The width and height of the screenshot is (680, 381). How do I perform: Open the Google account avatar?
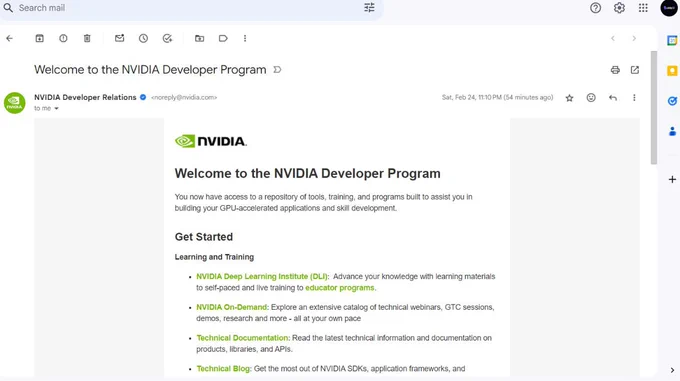[669, 8]
